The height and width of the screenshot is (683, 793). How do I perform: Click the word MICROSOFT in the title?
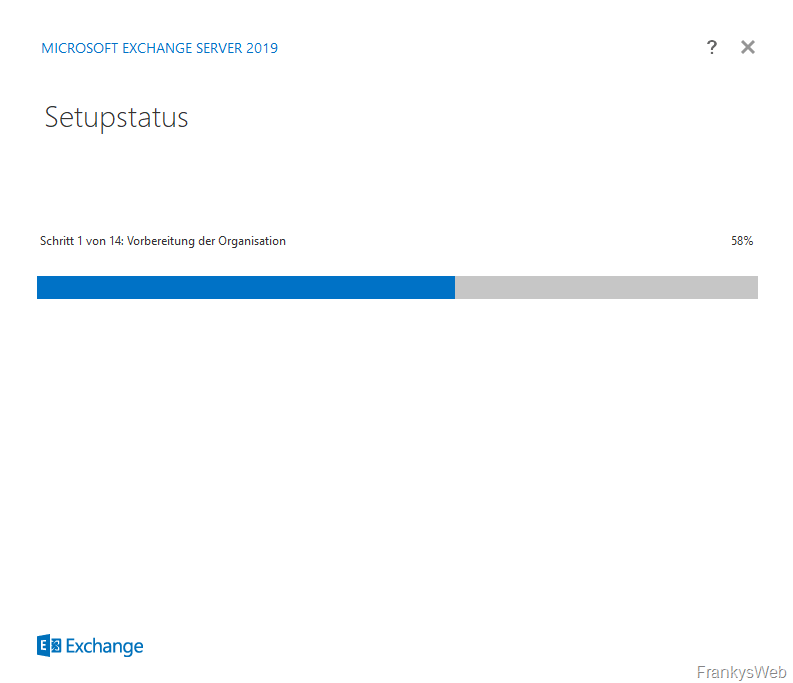pyautogui.click(x=78, y=48)
